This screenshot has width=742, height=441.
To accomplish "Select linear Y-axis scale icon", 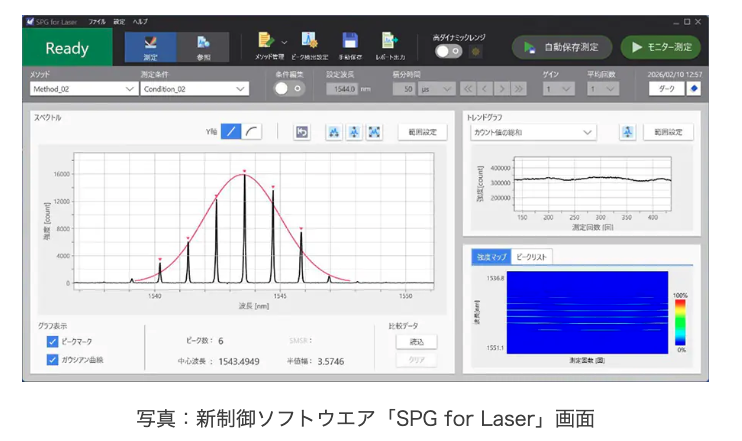I will [x=230, y=132].
